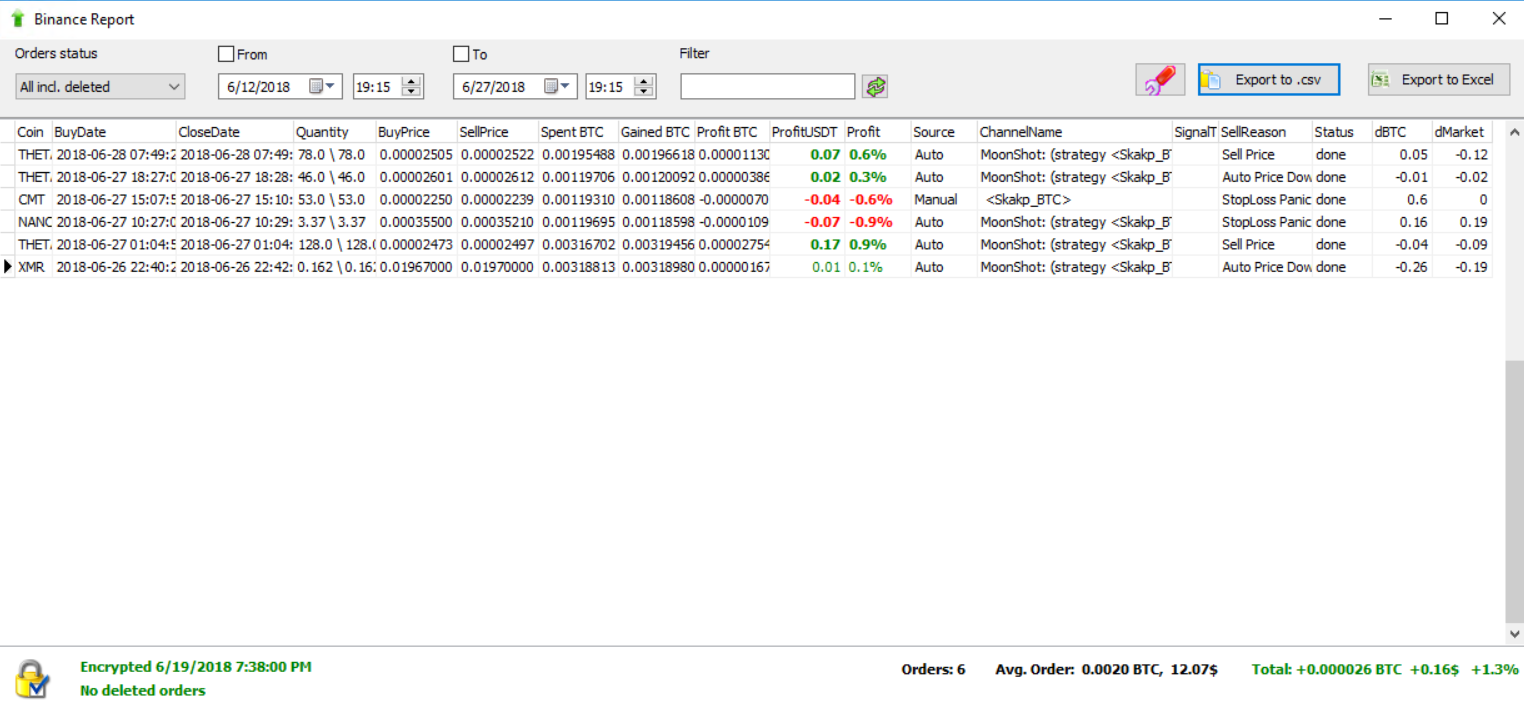Sort by the SellReason column header

tap(1265, 132)
